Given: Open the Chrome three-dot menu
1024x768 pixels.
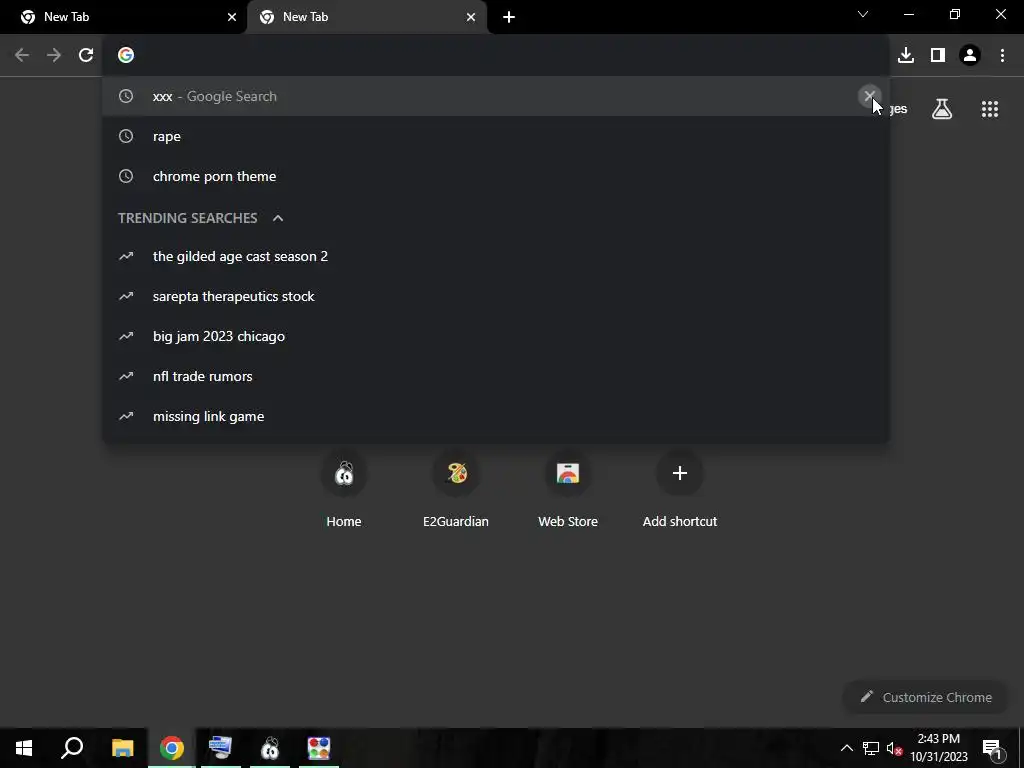Looking at the screenshot, I should (x=1002, y=56).
